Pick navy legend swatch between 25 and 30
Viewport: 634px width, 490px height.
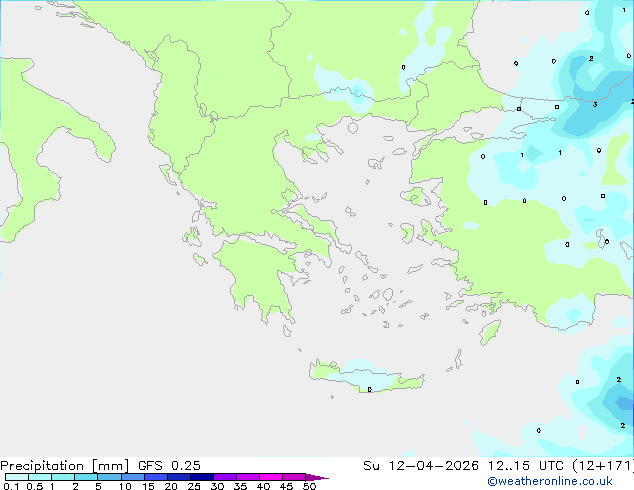click(x=201, y=477)
